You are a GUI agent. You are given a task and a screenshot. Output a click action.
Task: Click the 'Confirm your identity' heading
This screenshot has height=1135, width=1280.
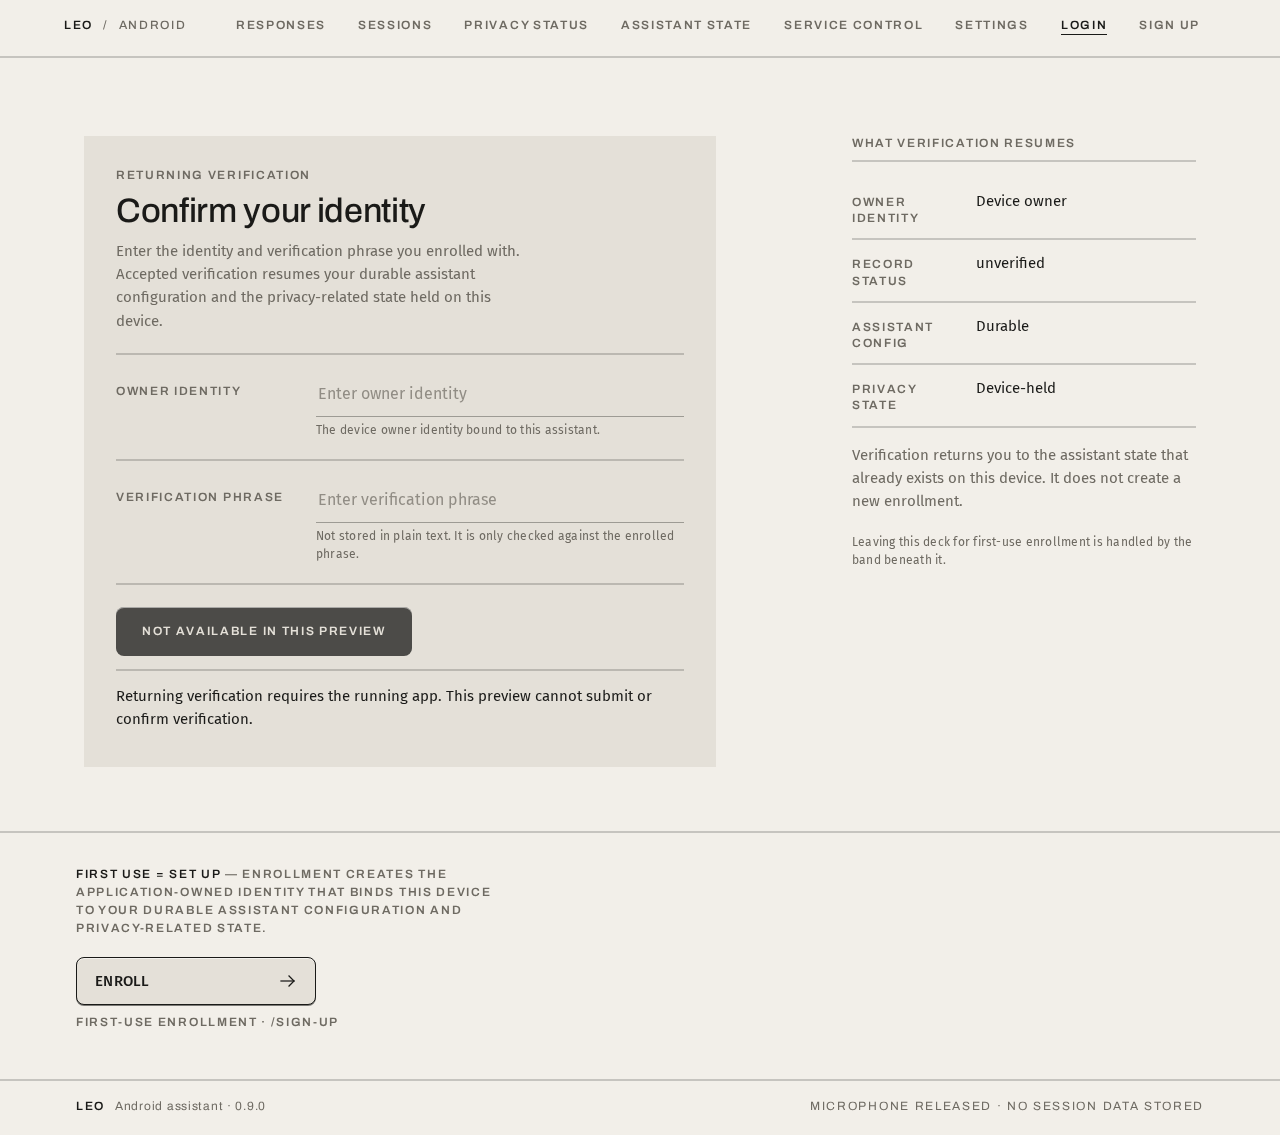[270, 211]
